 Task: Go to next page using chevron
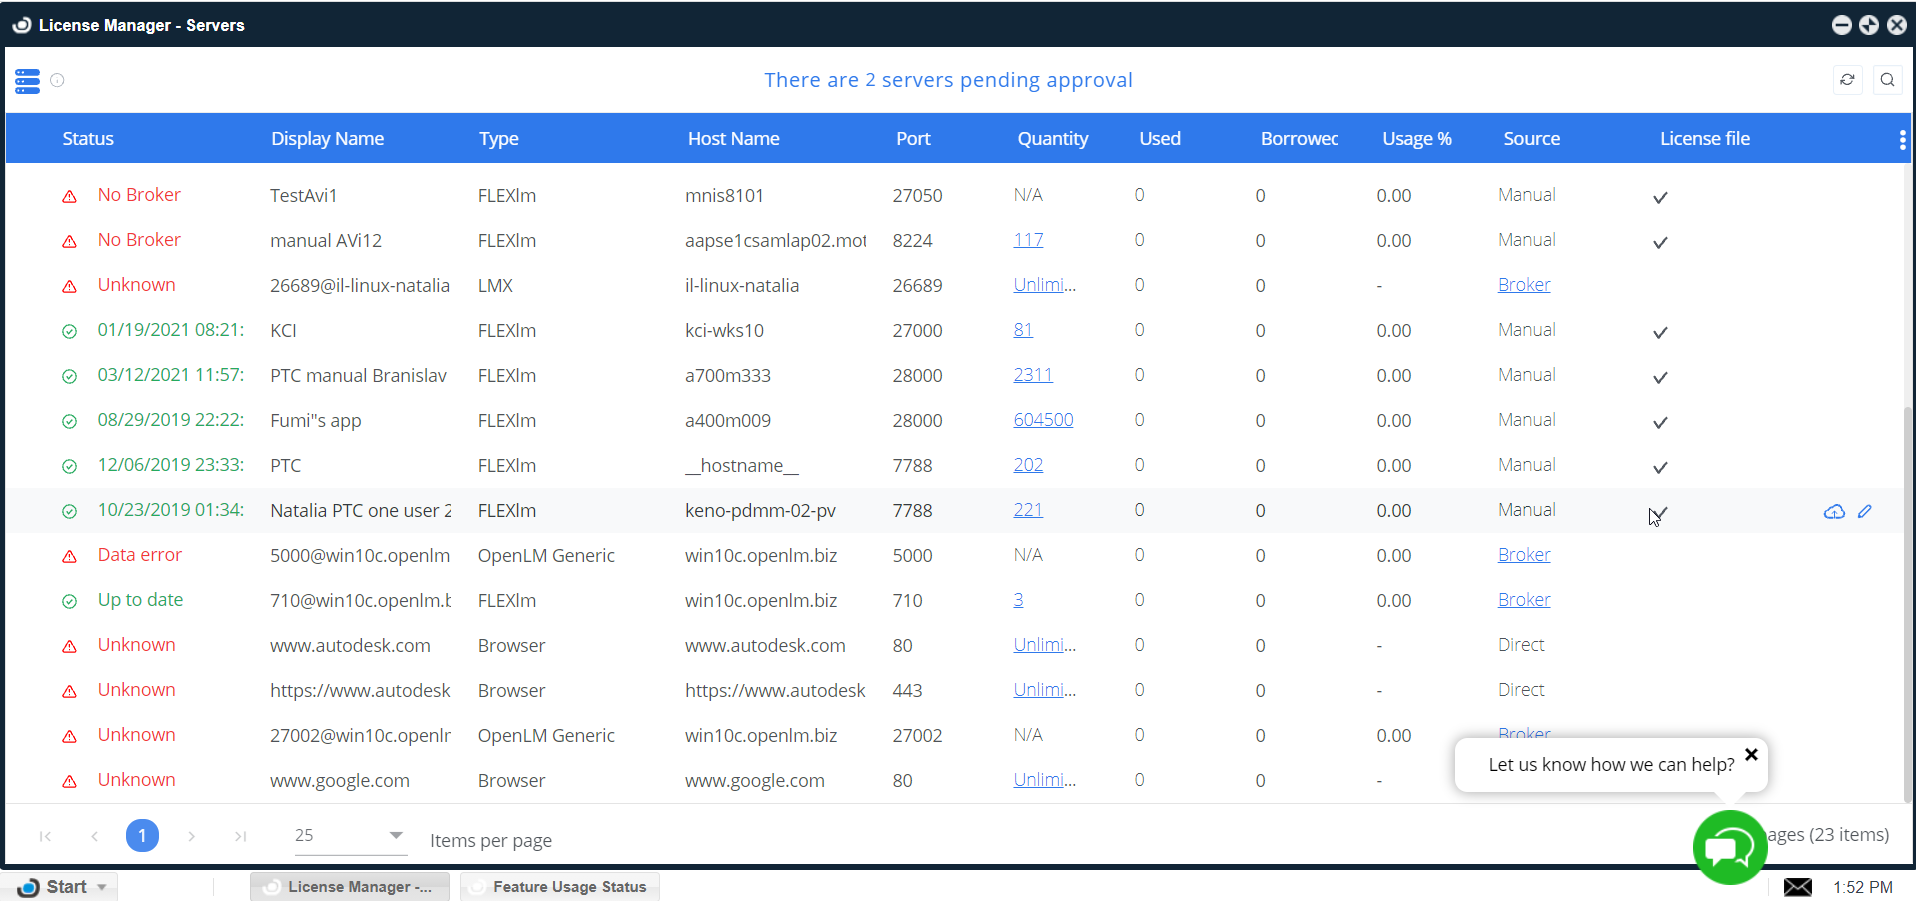pos(191,836)
